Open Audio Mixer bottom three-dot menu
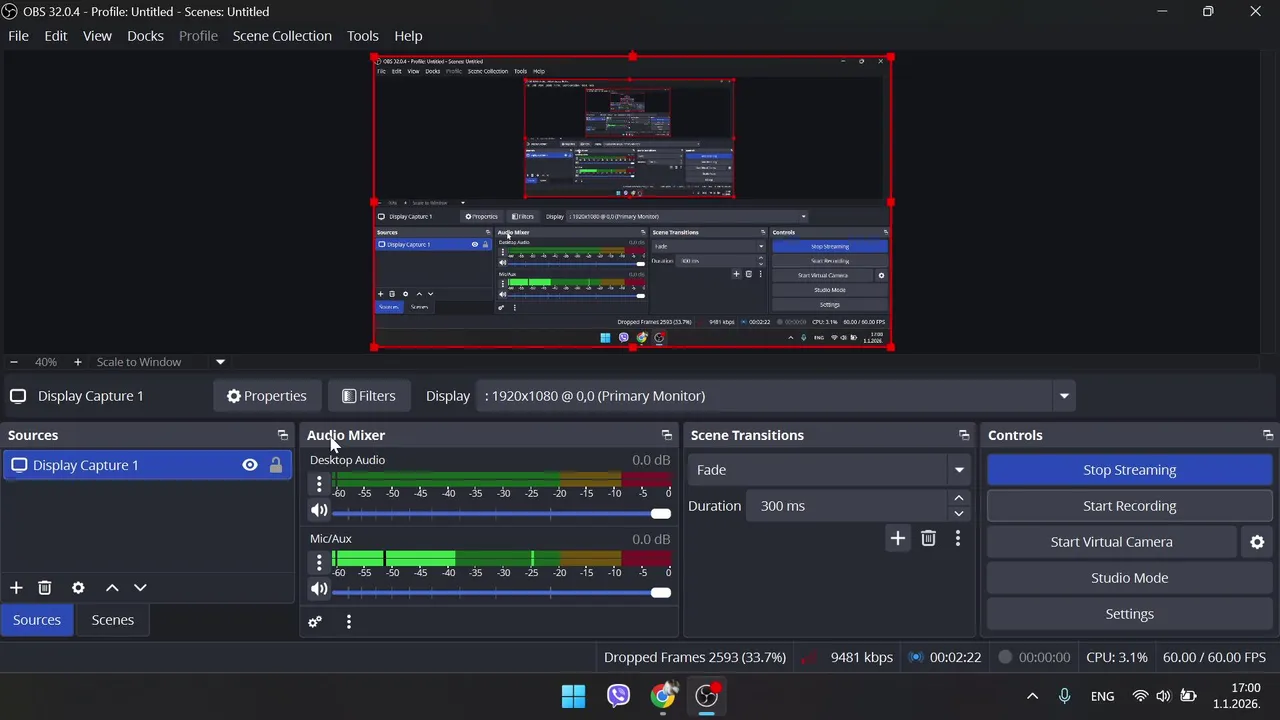Image resolution: width=1280 pixels, height=720 pixels. [x=348, y=622]
